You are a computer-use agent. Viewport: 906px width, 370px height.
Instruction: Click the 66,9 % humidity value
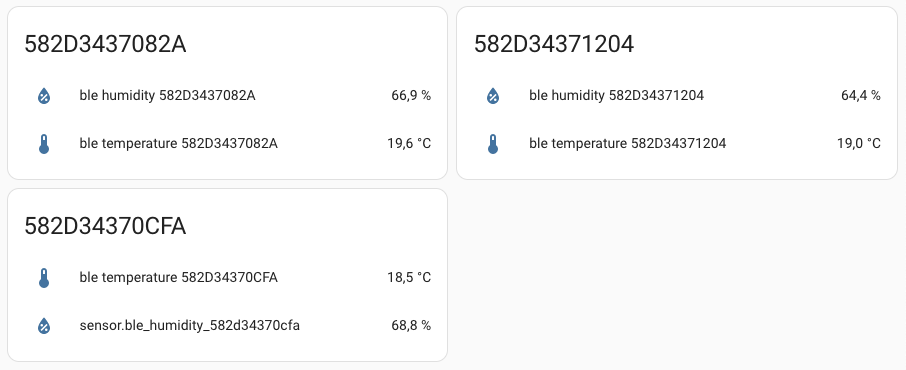click(x=411, y=95)
